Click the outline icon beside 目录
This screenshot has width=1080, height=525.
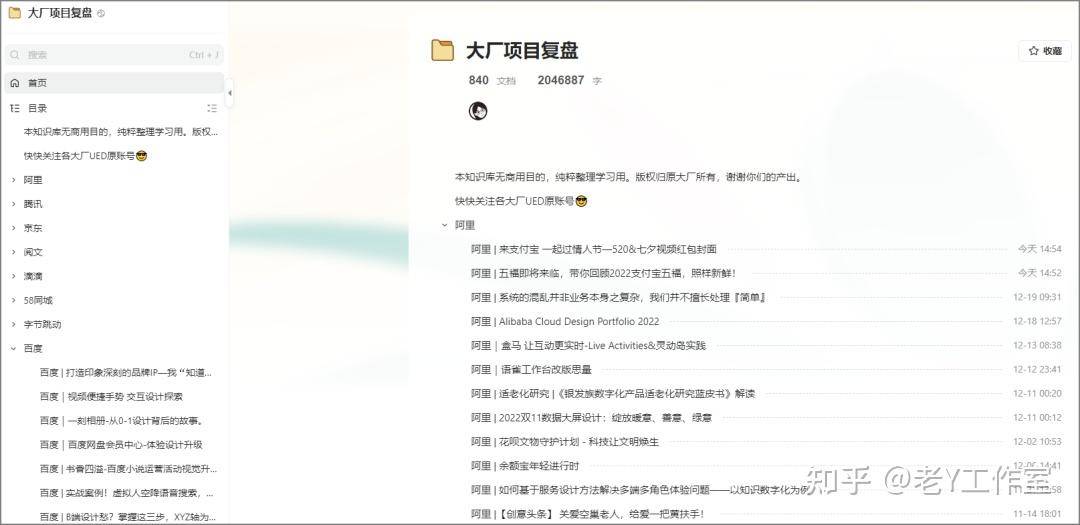tap(15, 108)
